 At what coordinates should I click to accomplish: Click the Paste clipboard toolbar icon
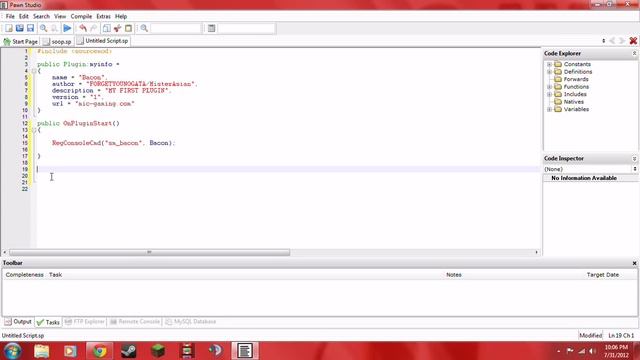(x=129, y=28)
